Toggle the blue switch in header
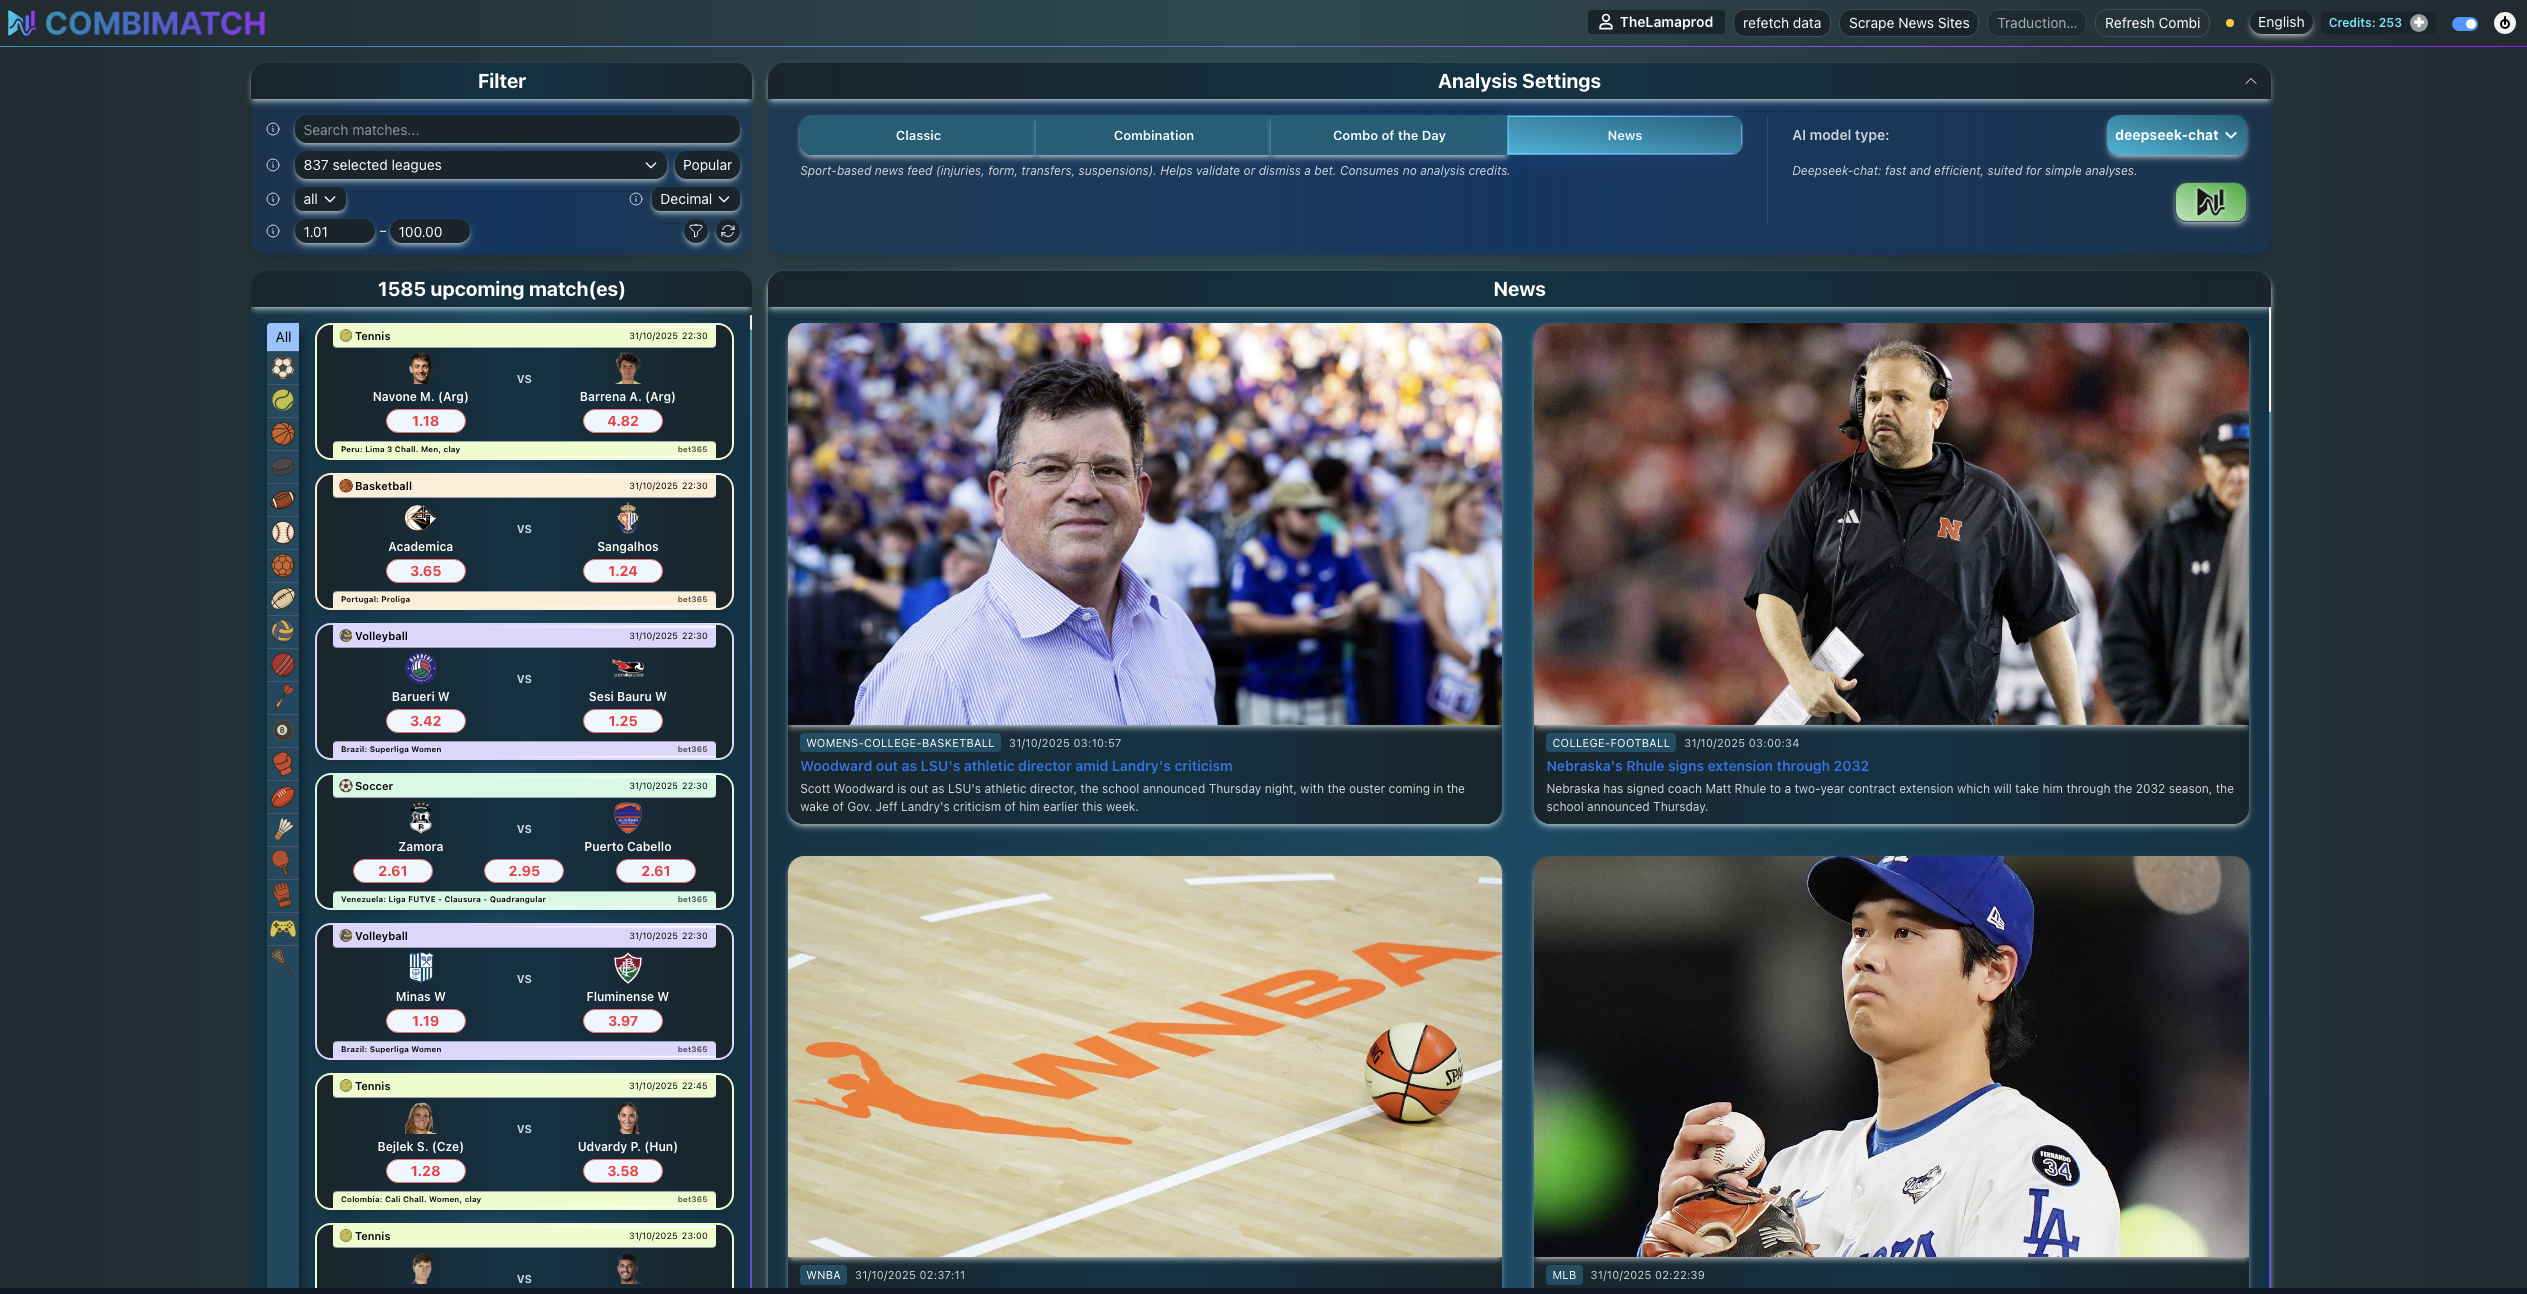 tap(2464, 23)
